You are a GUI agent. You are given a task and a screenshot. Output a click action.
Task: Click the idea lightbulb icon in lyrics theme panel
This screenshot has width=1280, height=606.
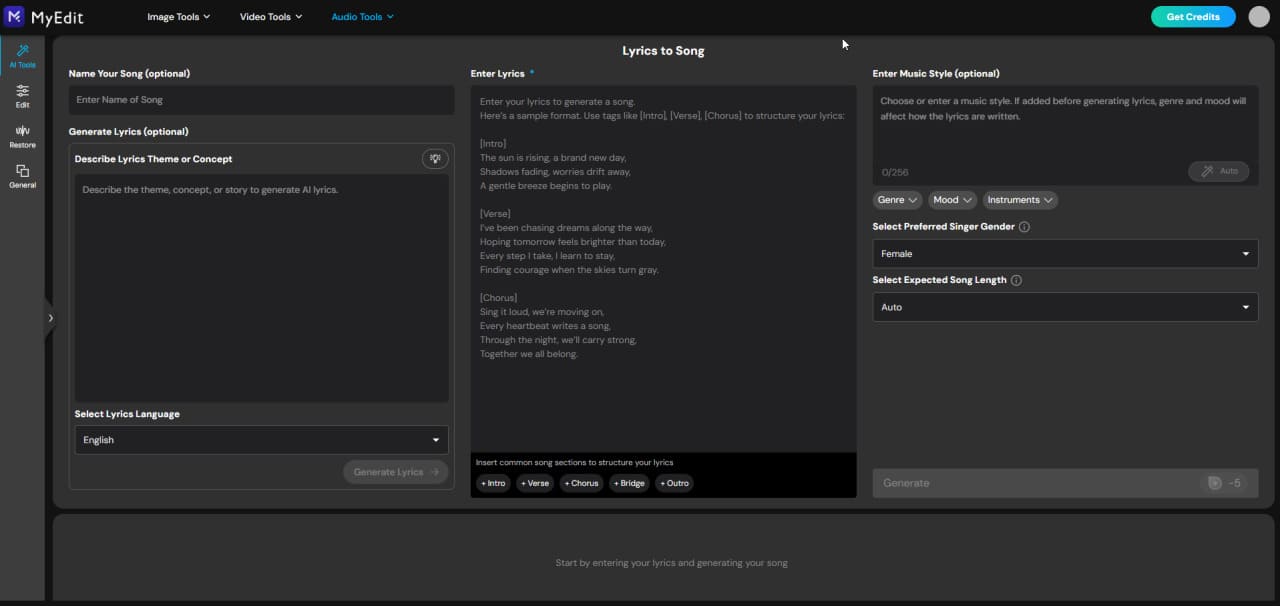pos(434,158)
